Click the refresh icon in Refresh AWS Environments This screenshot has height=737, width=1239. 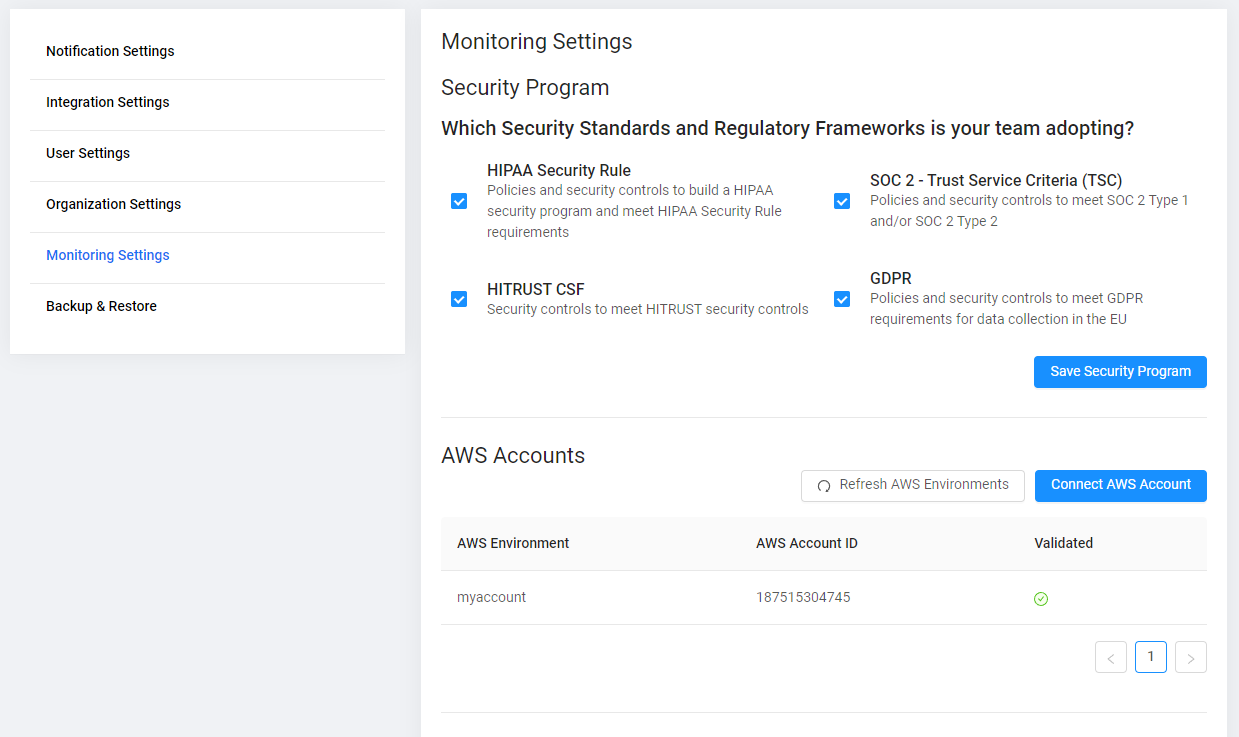pos(824,486)
